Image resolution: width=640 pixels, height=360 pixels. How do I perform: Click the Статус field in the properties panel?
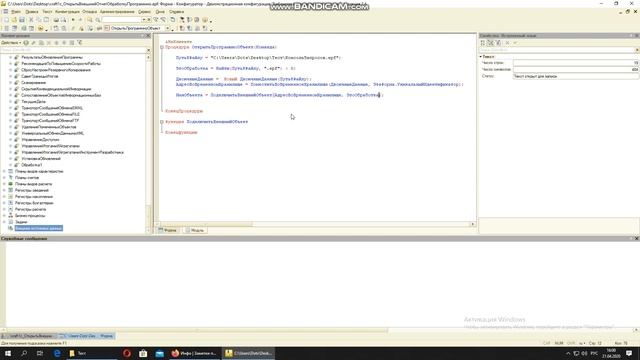(575, 76)
